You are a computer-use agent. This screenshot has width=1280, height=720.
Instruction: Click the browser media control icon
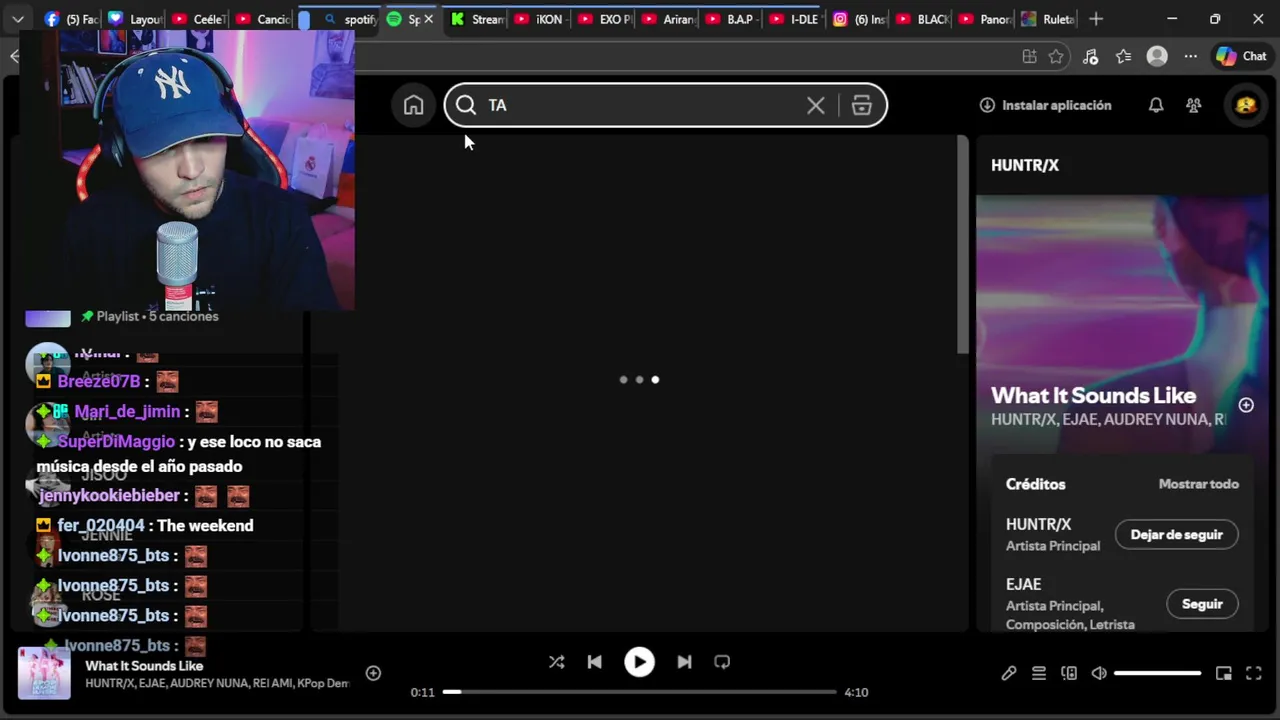[1090, 57]
